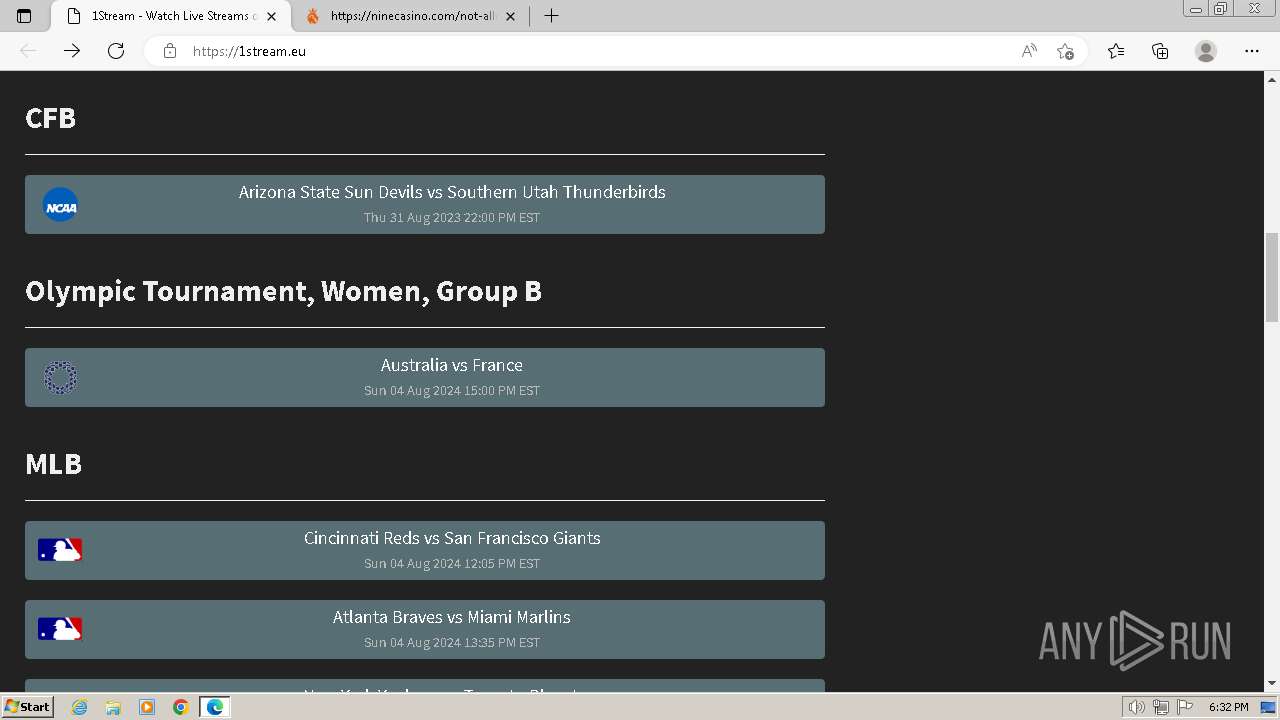
Task: Click scrollbar down arrow
Action: (x=1272, y=684)
